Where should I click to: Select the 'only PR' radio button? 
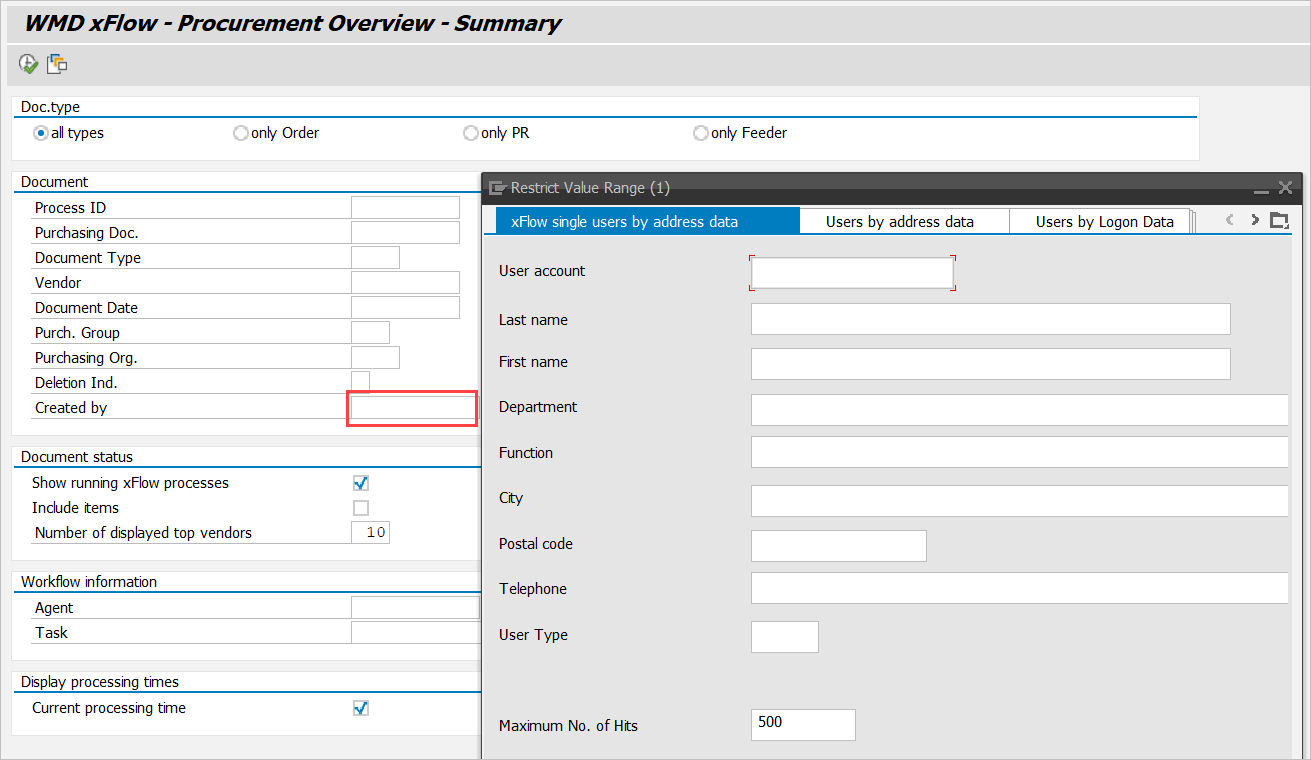(471, 133)
